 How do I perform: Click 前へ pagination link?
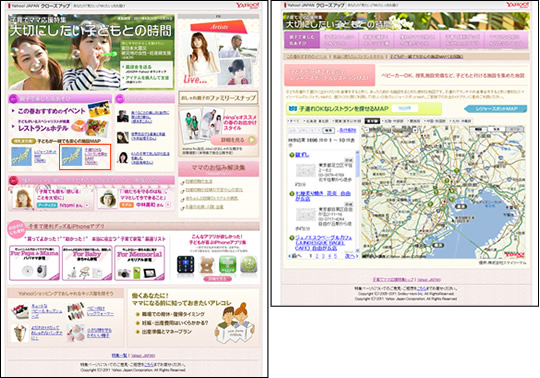tap(297, 256)
